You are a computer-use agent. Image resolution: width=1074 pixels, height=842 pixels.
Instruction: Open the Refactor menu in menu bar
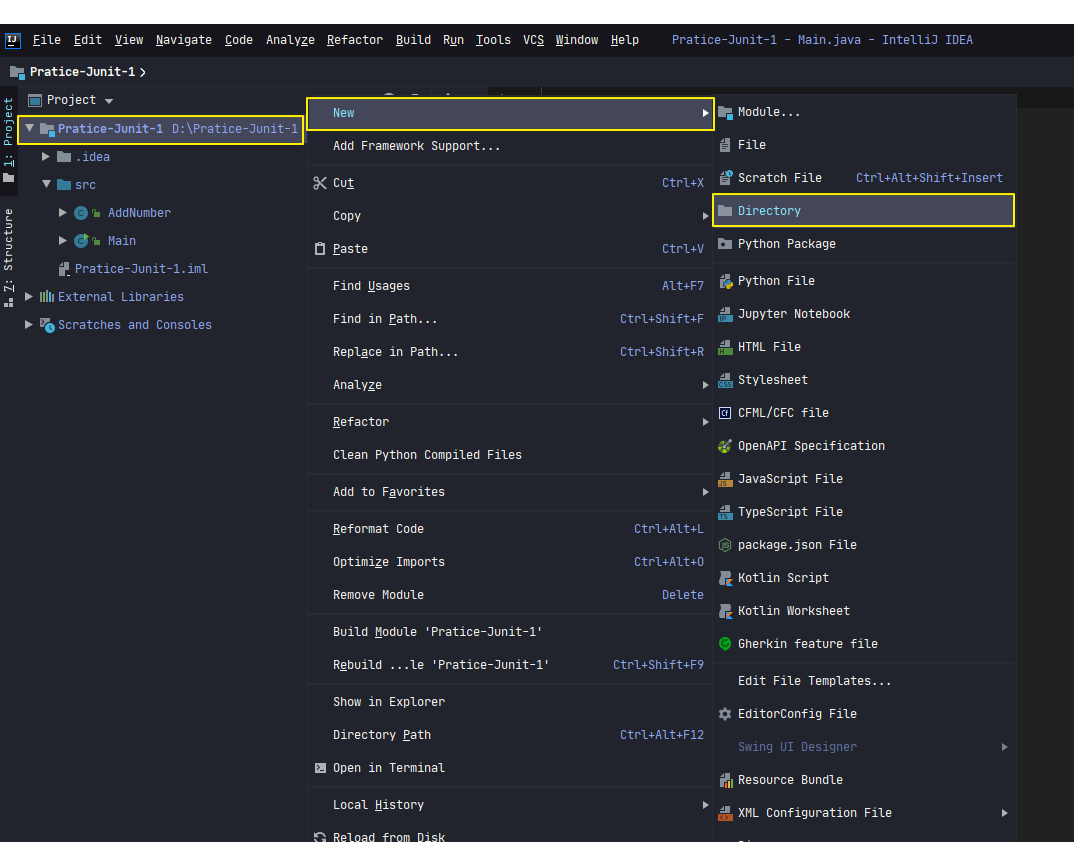point(355,40)
